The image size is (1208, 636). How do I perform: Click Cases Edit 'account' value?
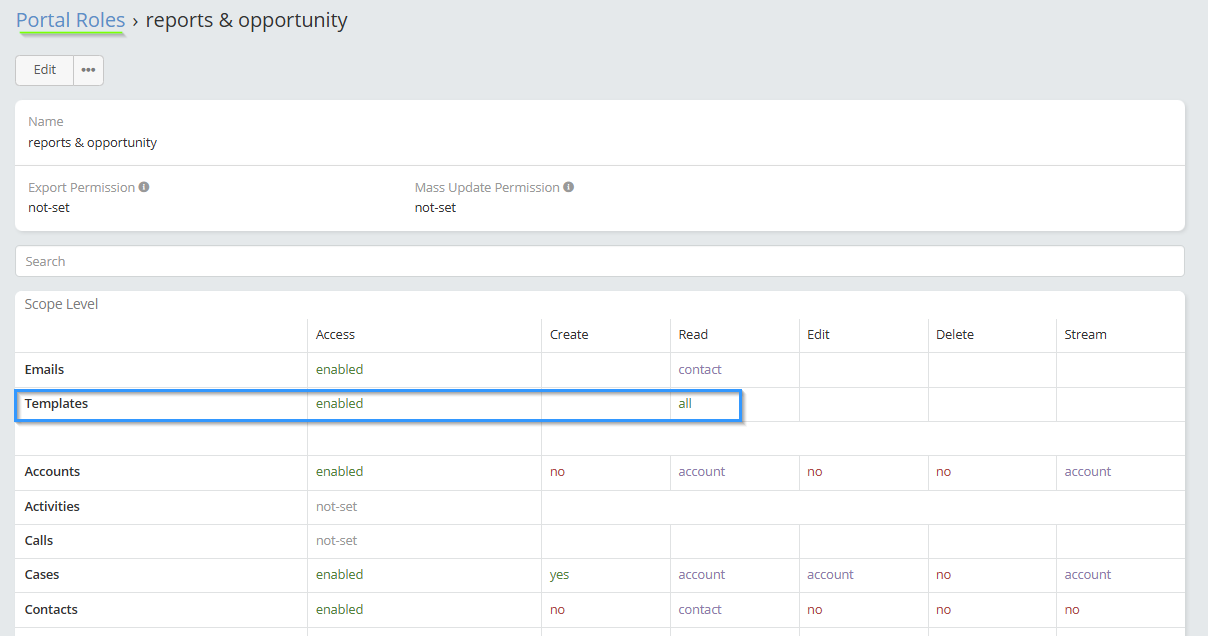tap(830, 575)
